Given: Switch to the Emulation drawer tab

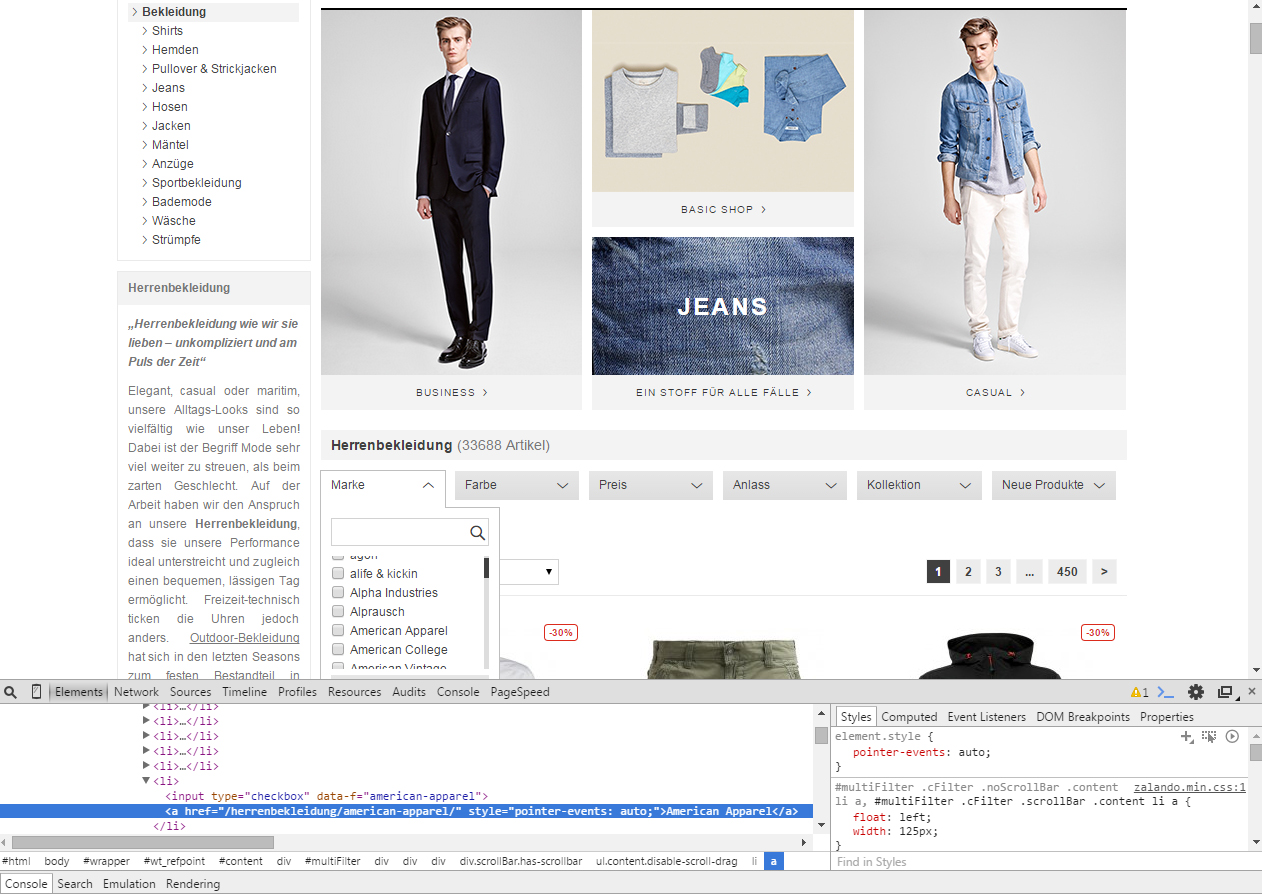Looking at the screenshot, I should pyautogui.click(x=129, y=884).
